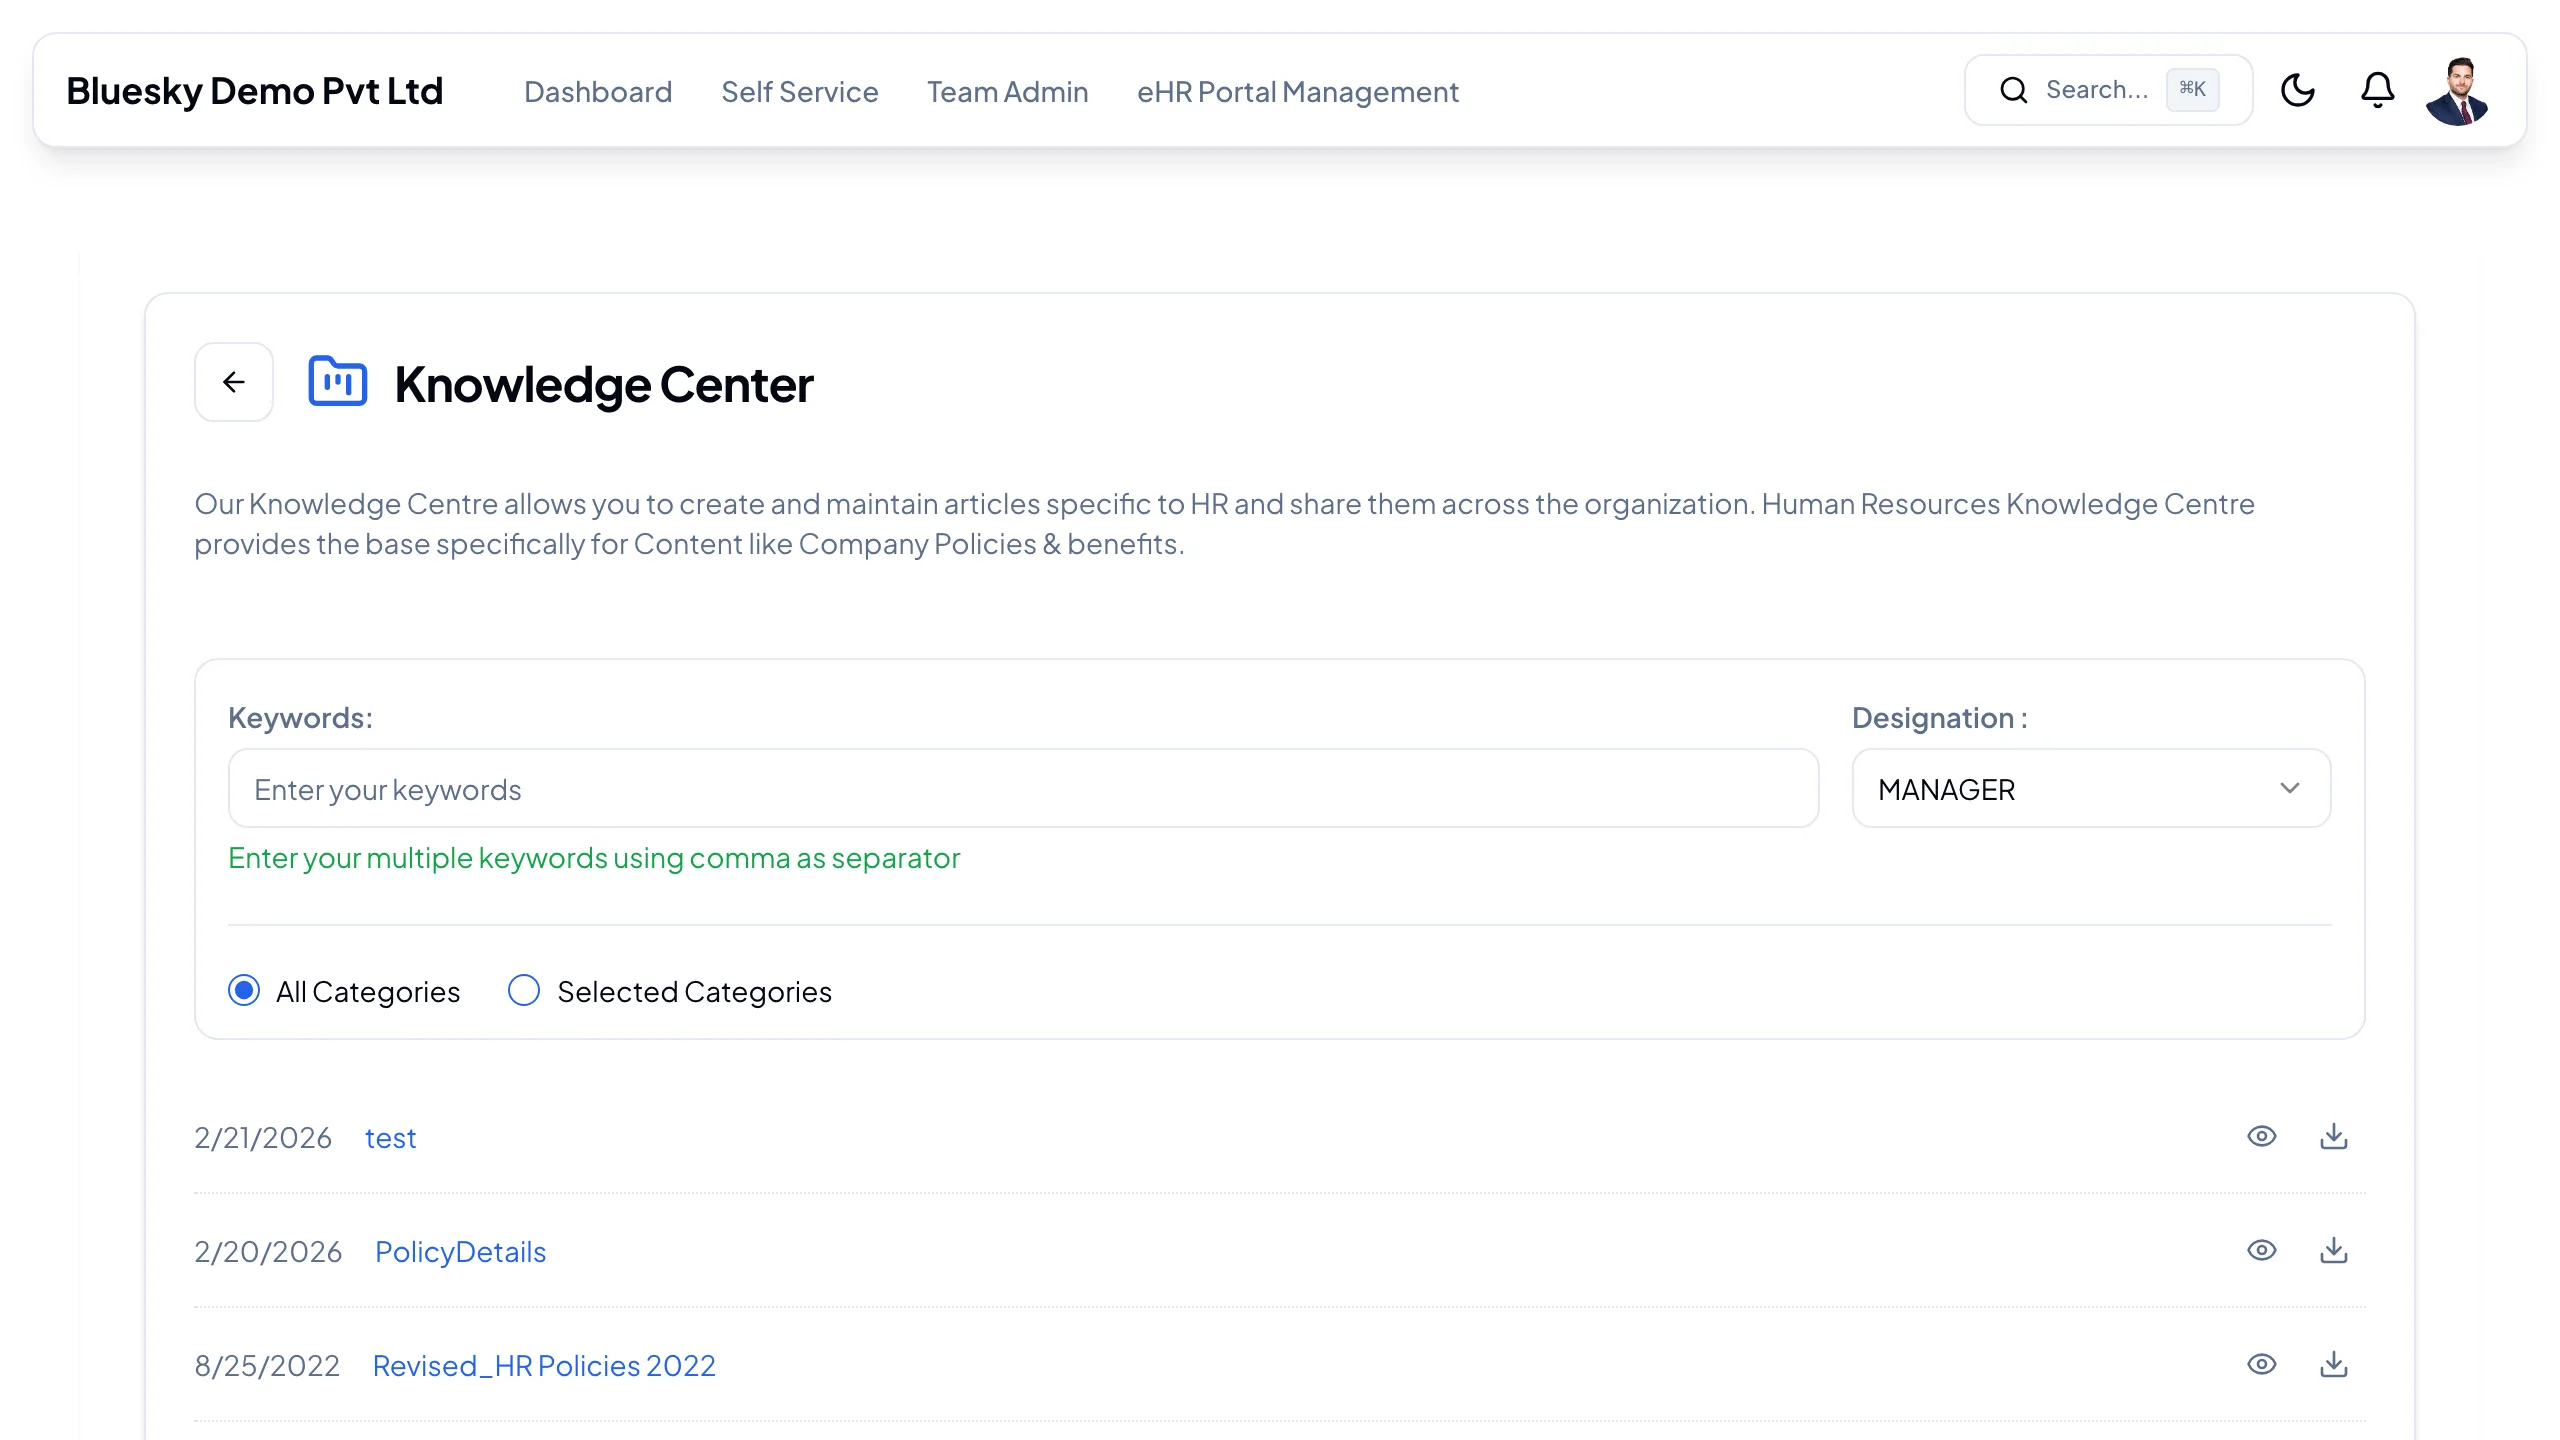Image resolution: width=2560 pixels, height=1440 pixels.
Task: Focus the keywords input field
Action: click(x=1023, y=789)
